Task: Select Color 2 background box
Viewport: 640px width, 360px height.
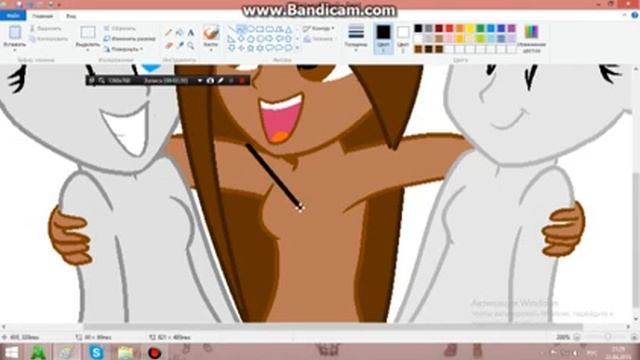Action: point(403,39)
